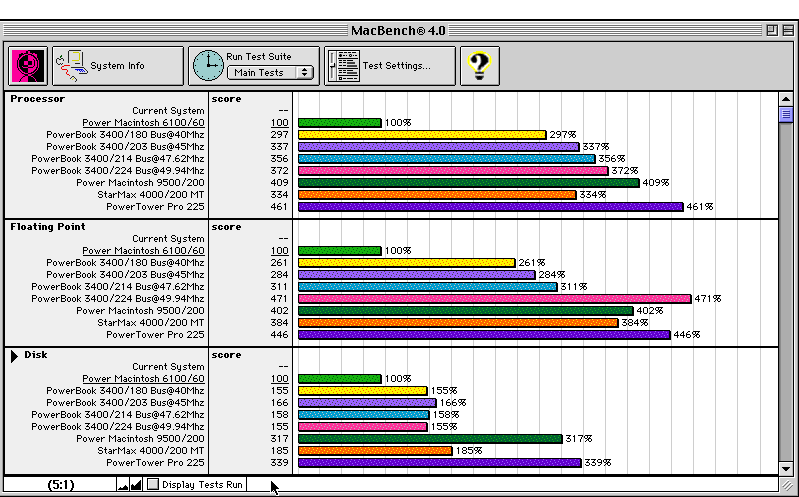Click the scrollbar down arrow
This screenshot has width=799, height=497.
pyautogui.click(x=786, y=467)
